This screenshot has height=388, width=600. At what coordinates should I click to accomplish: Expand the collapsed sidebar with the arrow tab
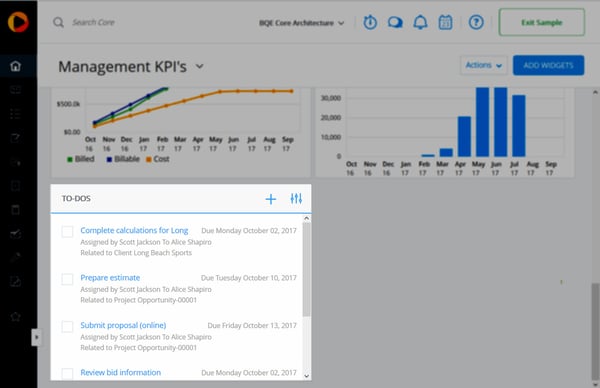[x=36, y=337]
